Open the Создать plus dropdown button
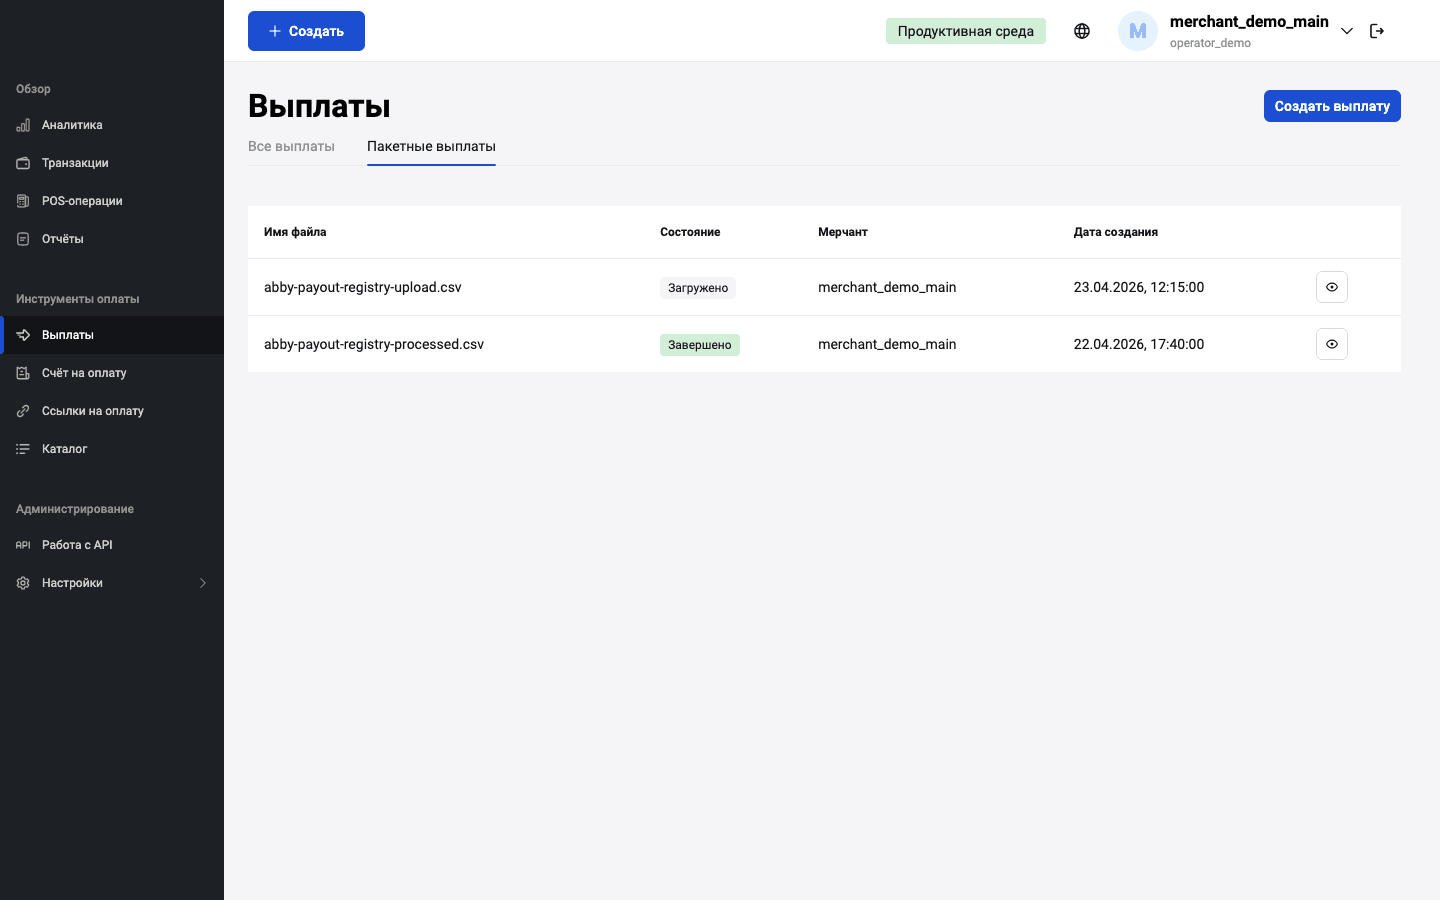1440x900 pixels. (x=306, y=31)
